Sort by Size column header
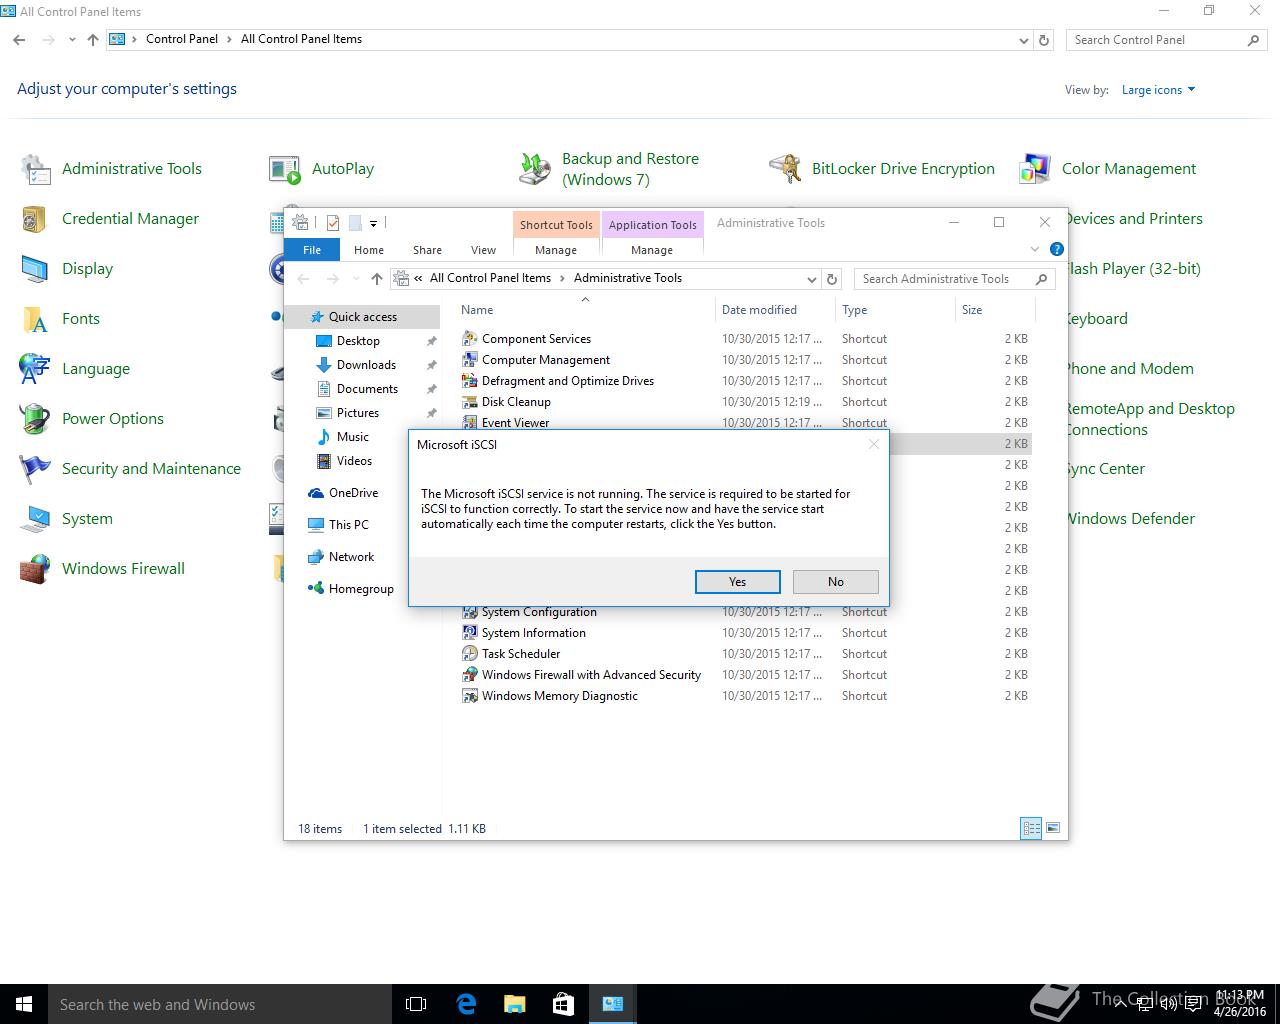Screen dimensions: 1280x1024 [x=995, y=310]
